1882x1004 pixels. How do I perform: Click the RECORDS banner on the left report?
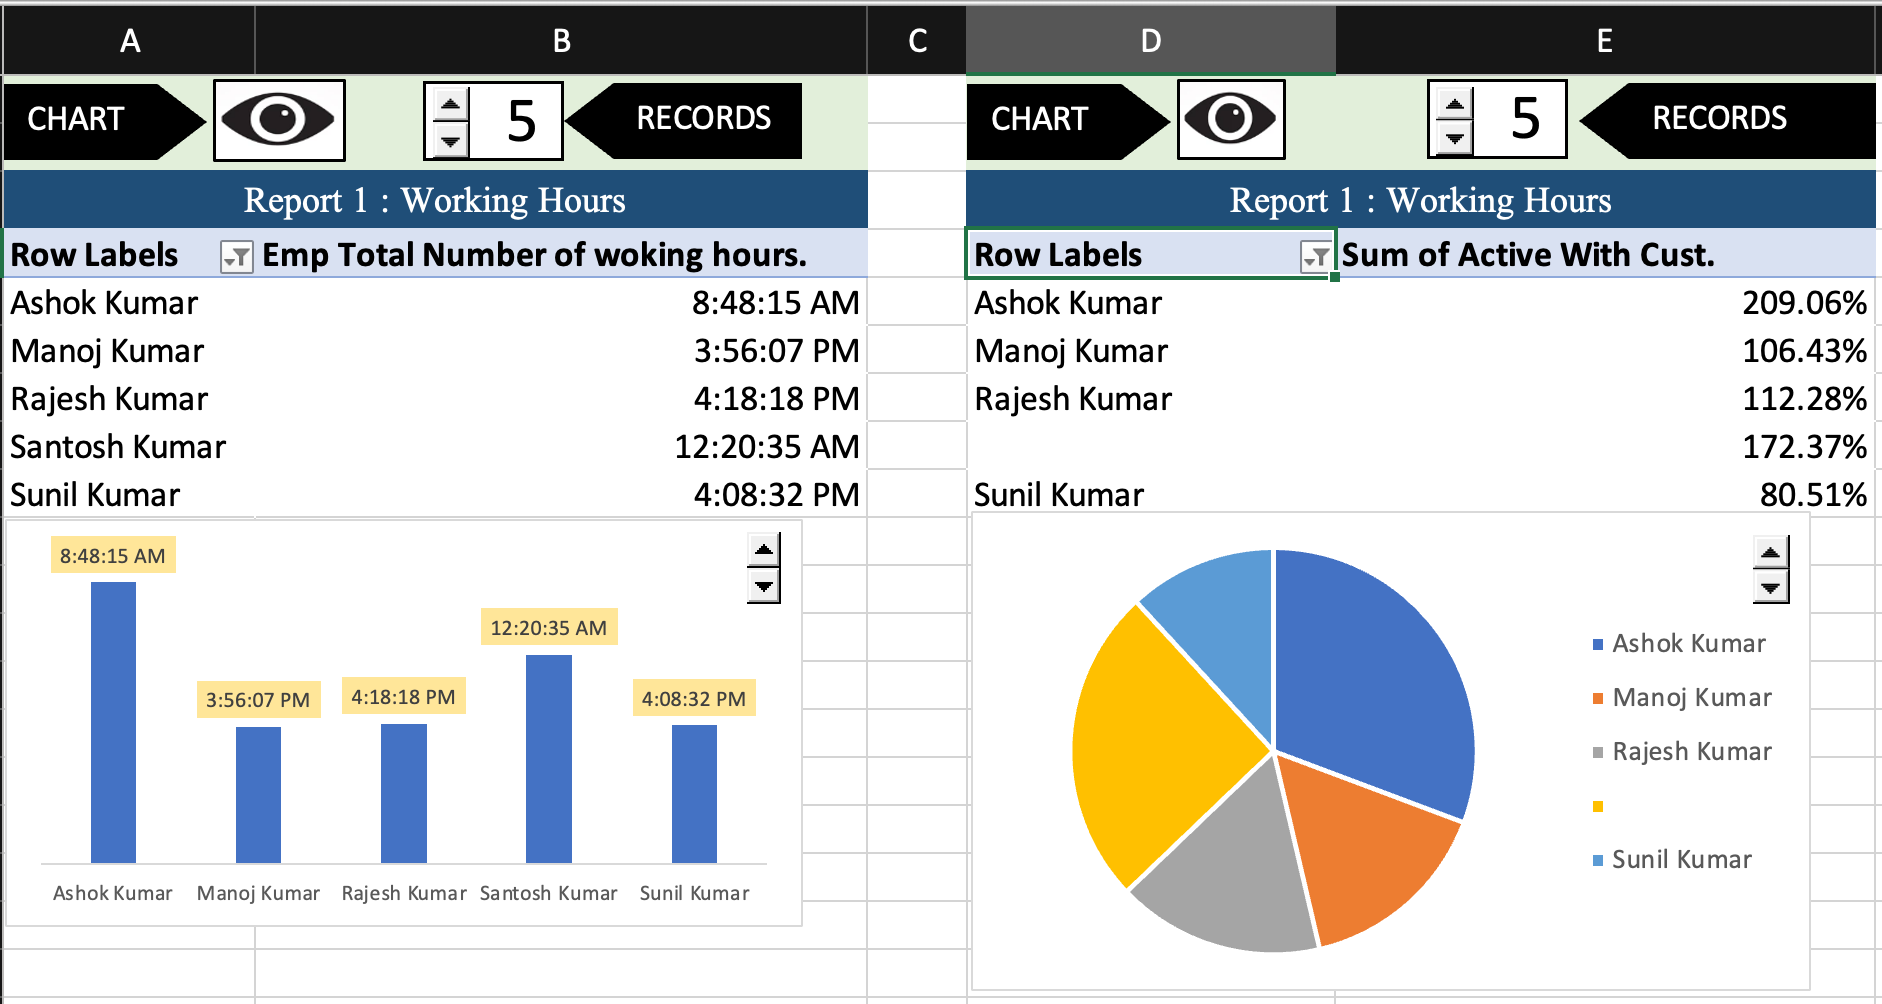click(700, 119)
